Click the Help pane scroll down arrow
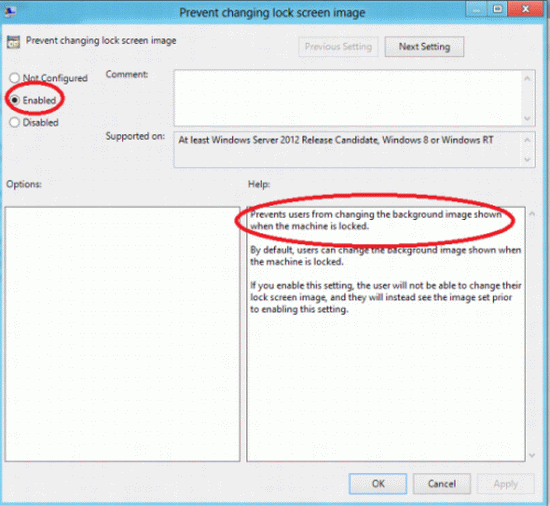This screenshot has height=506, width=550. [x=532, y=455]
